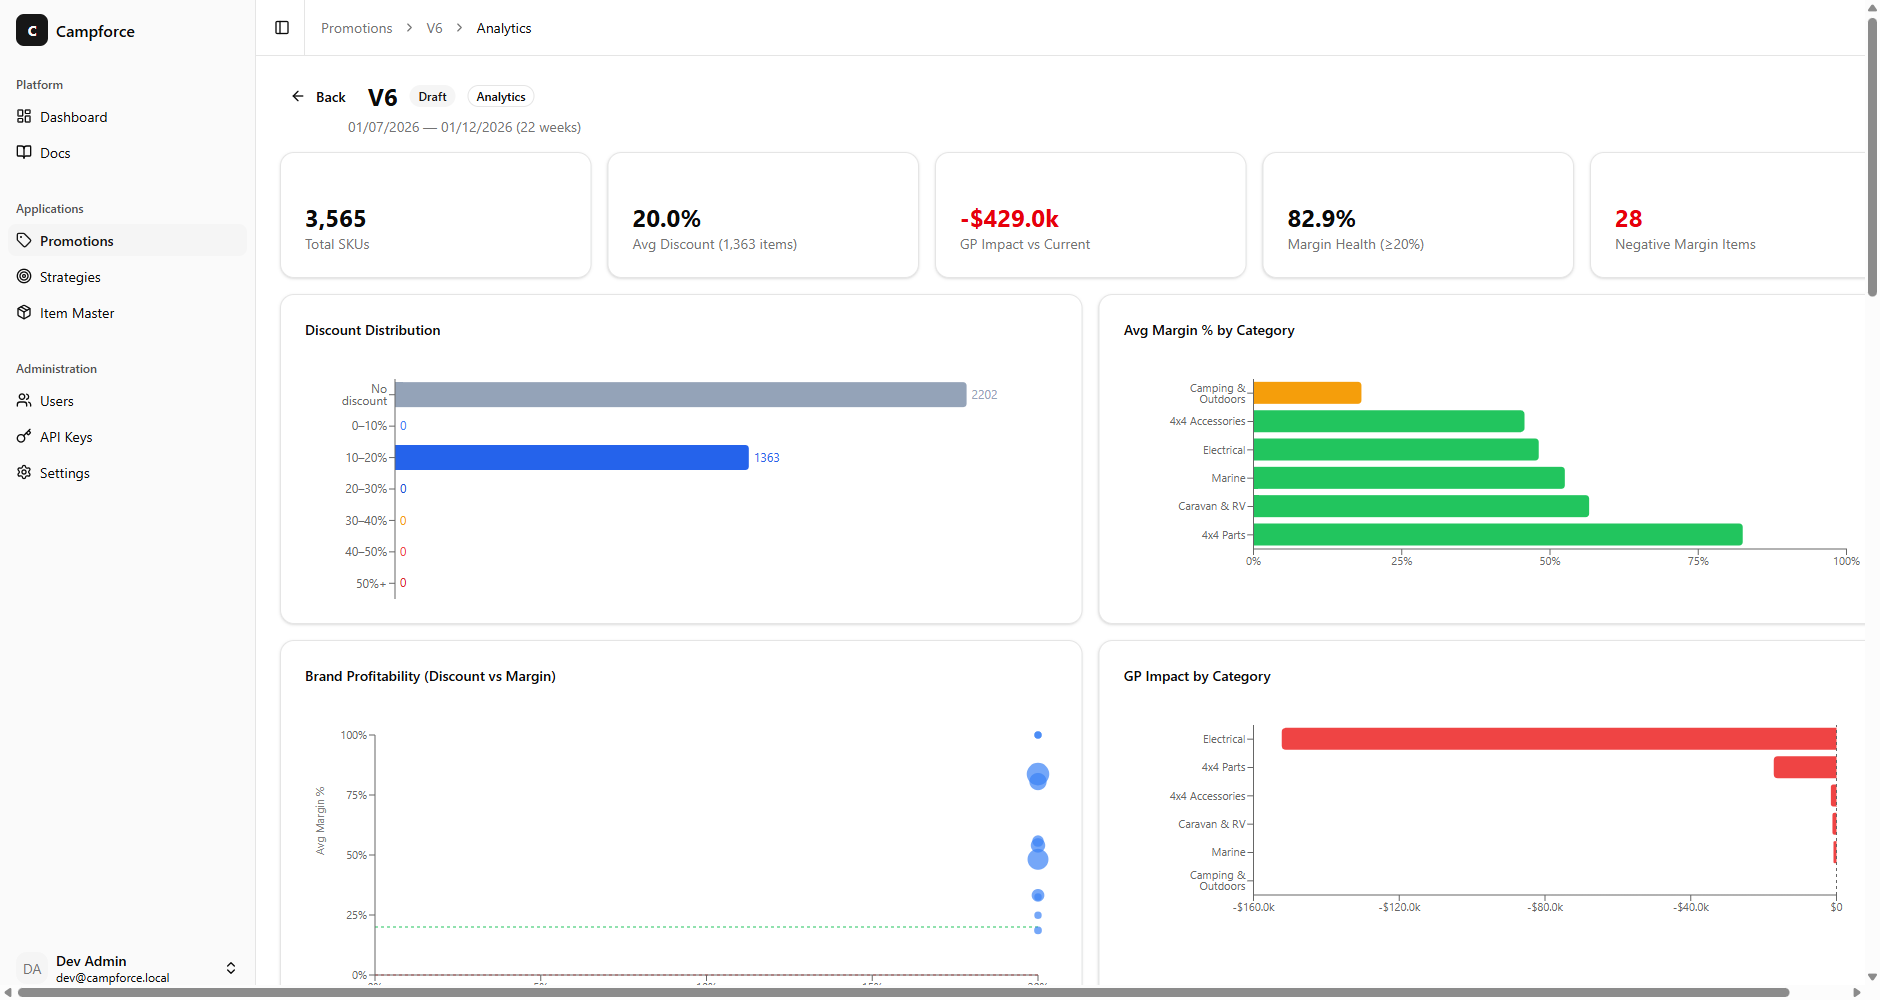Click the 4x4 Accessories green margin bar

click(x=1389, y=421)
